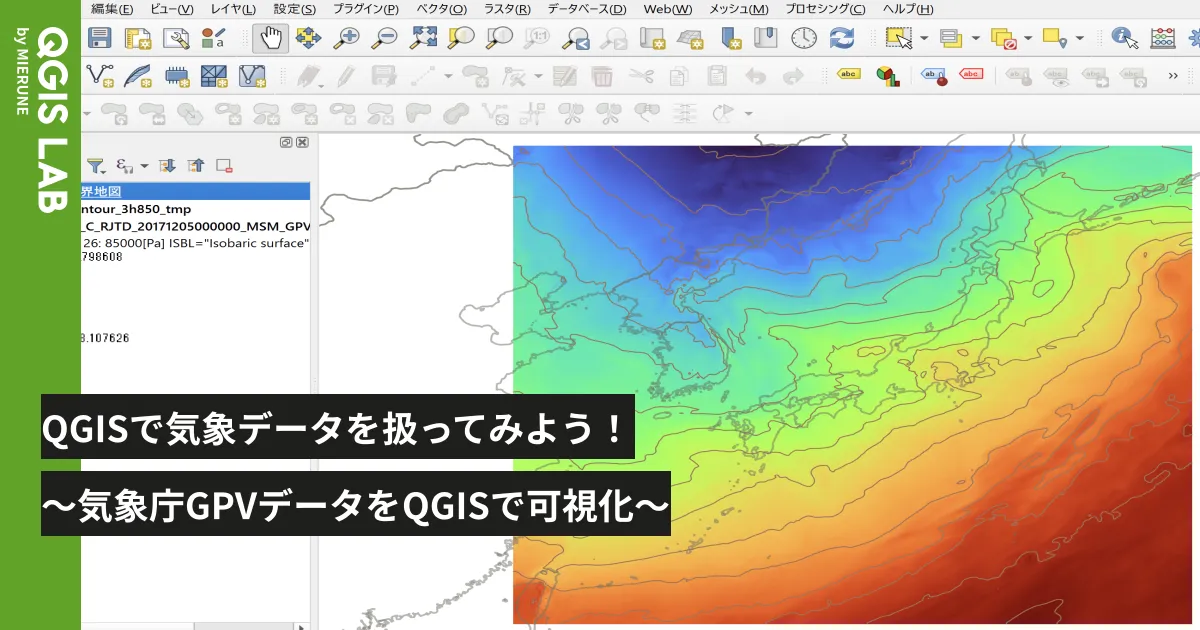Viewport: 1200px width, 630px height.
Task: Select the Zoom In tool
Action: tap(348, 37)
